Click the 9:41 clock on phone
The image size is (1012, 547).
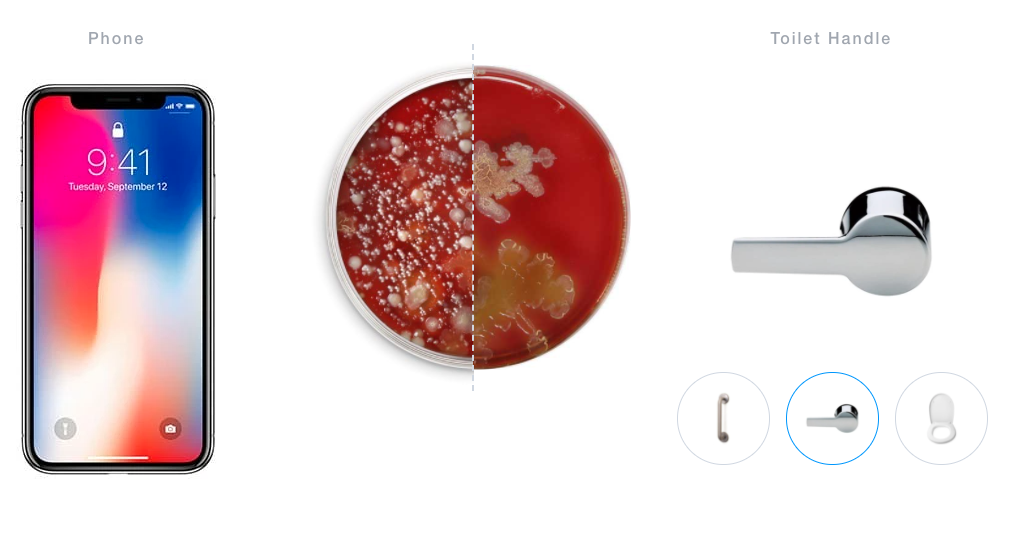click(x=119, y=162)
